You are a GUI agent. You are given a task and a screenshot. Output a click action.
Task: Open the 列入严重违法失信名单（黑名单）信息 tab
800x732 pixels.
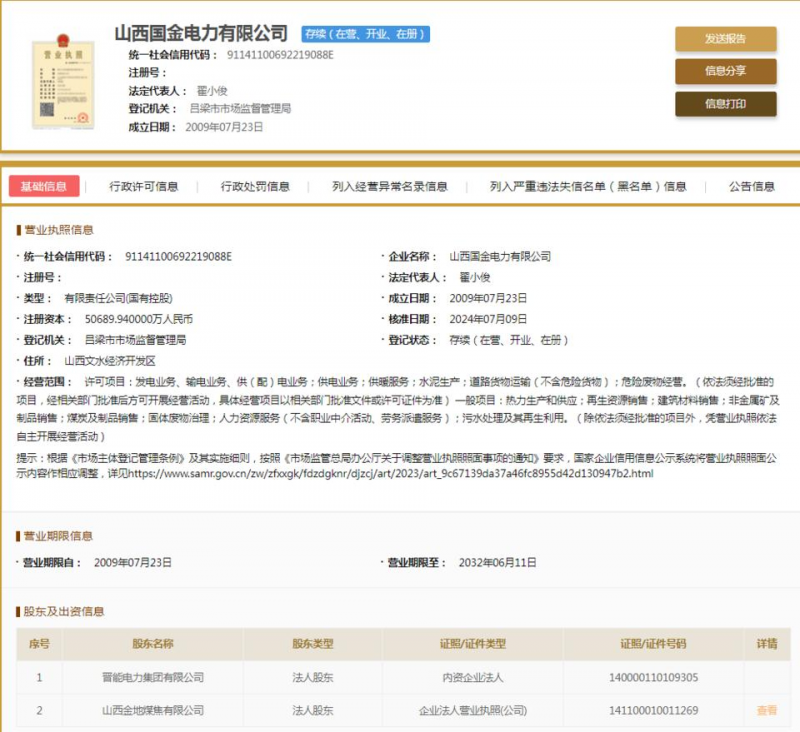588,186
